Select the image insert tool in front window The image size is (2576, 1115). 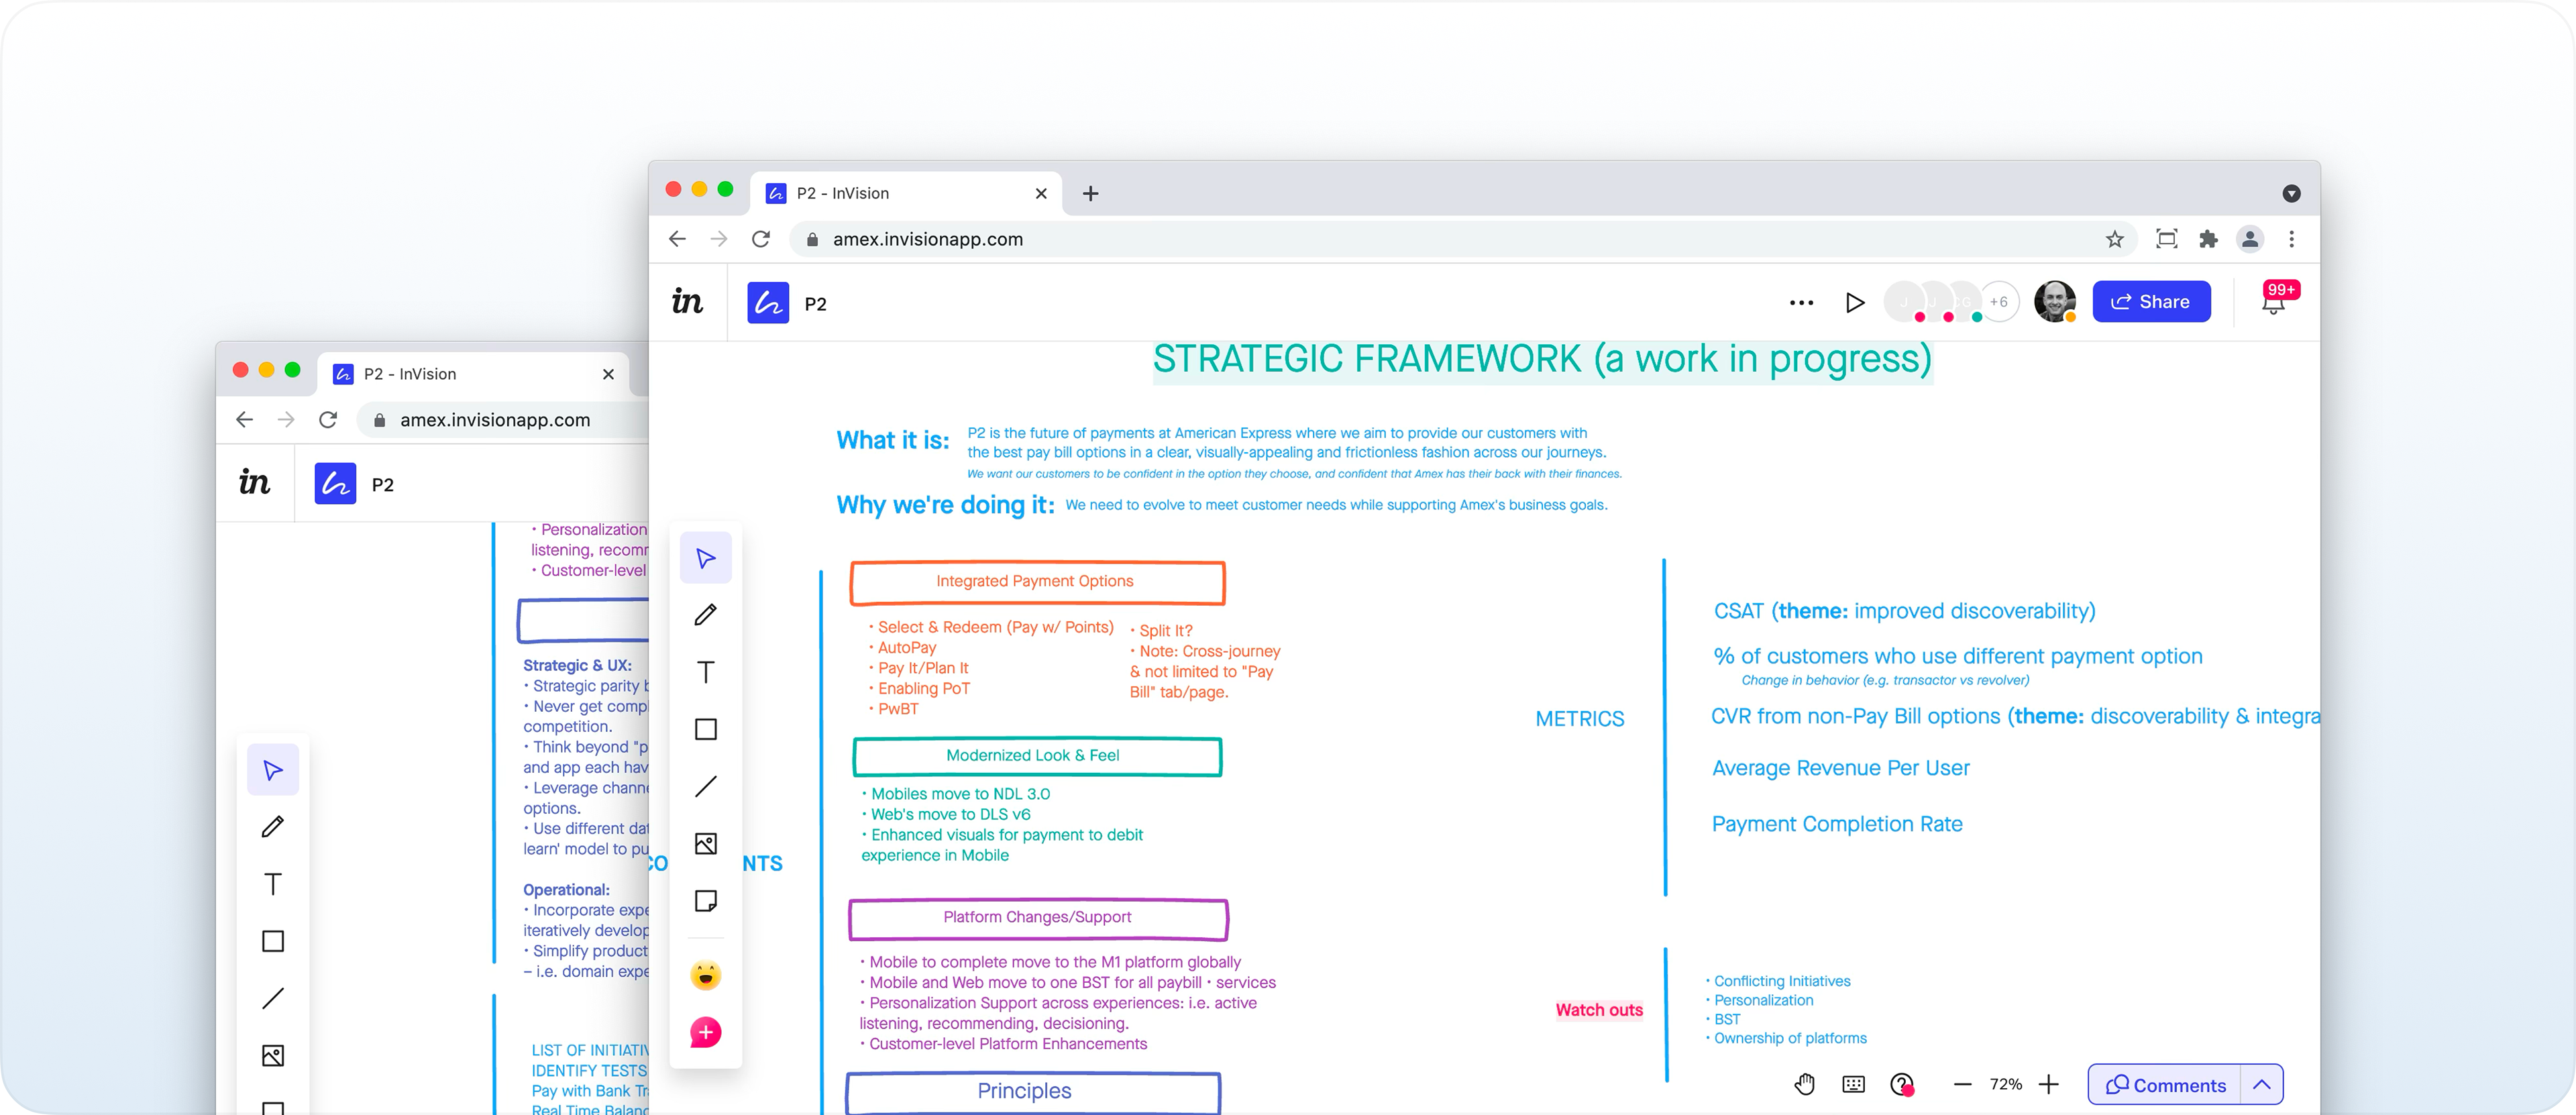click(705, 844)
